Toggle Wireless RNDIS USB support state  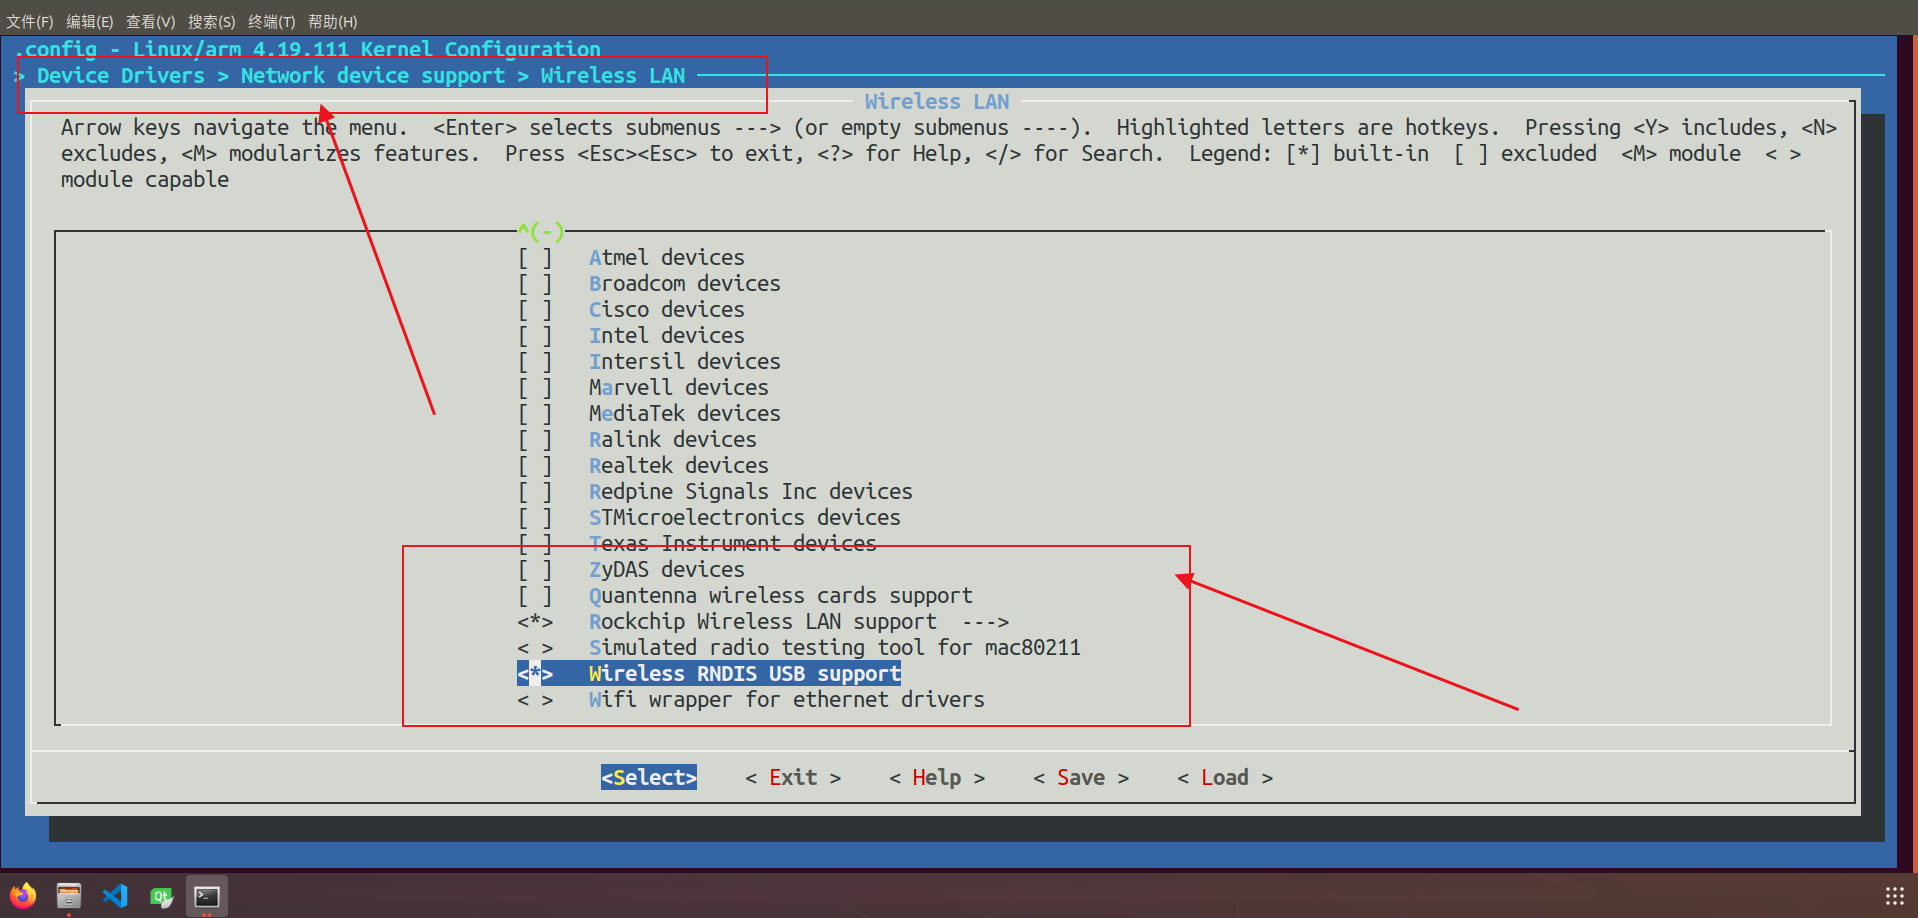pyautogui.click(x=535, y=674)
